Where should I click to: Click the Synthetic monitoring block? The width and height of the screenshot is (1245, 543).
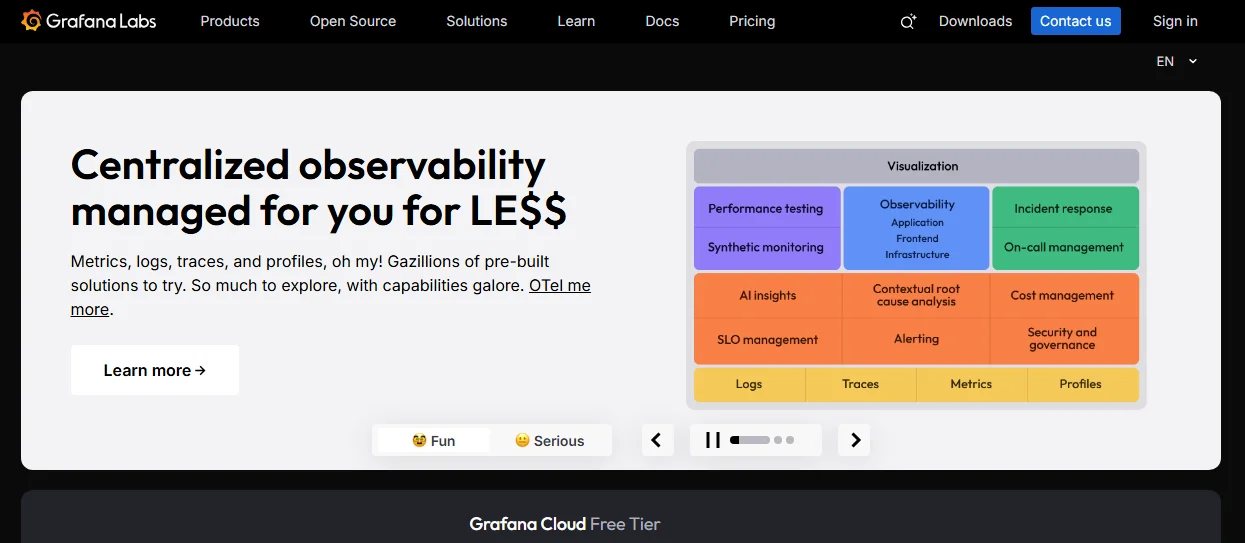[x=766, y=247]
